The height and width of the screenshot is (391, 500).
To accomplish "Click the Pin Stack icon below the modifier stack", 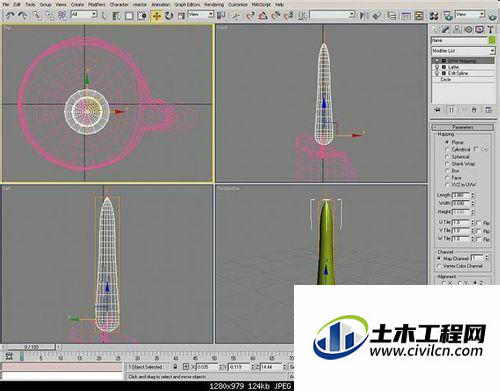I will coord(438,110).
